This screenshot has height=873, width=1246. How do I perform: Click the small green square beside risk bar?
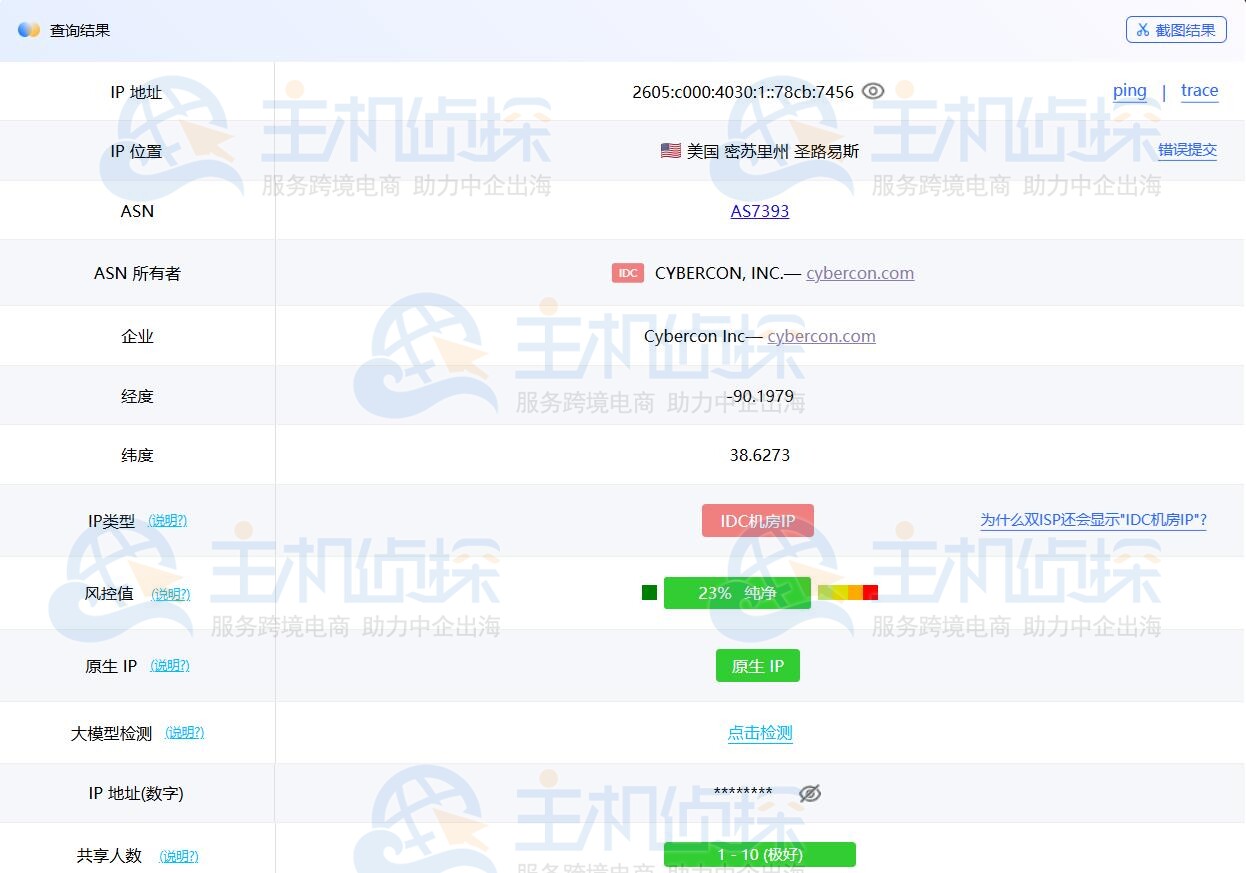click(649, 592)
